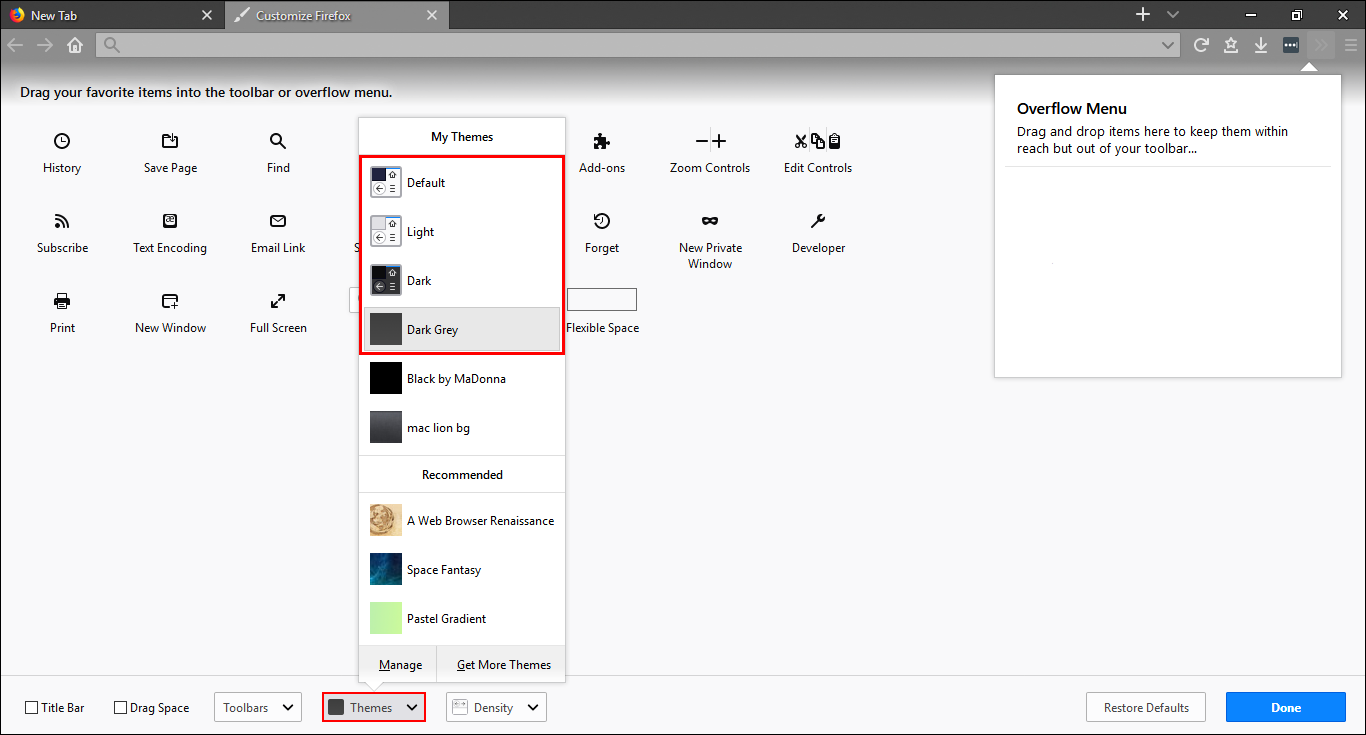Apply the Dark theme

tap(462, 281)
